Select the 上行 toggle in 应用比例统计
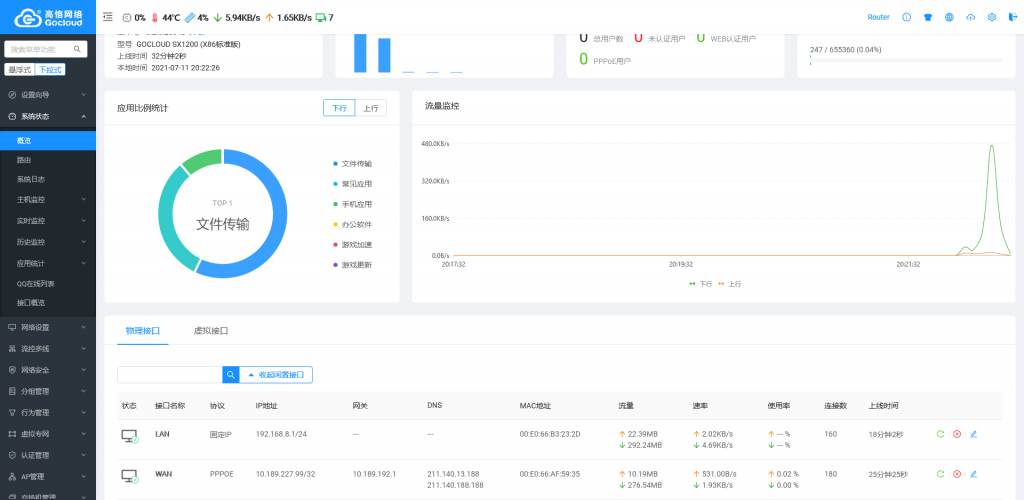This screenshot has height=500, width=1024. (x=371, y=108)
